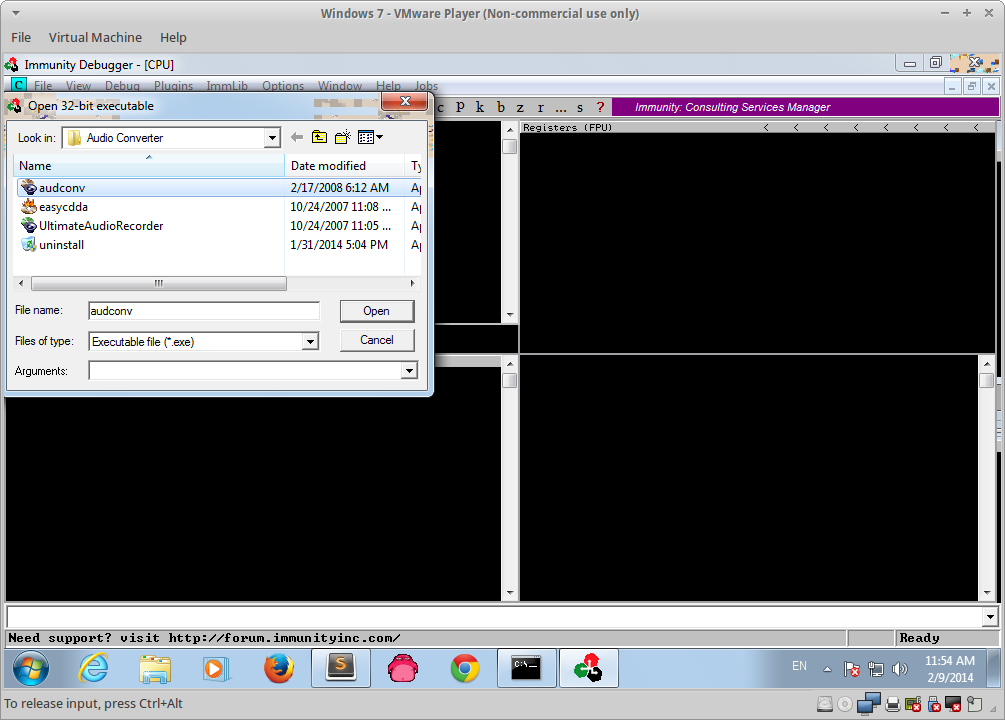Open the ImmLib menu
The width and height of the screenshot is (1005, 720).
(227, 85)
